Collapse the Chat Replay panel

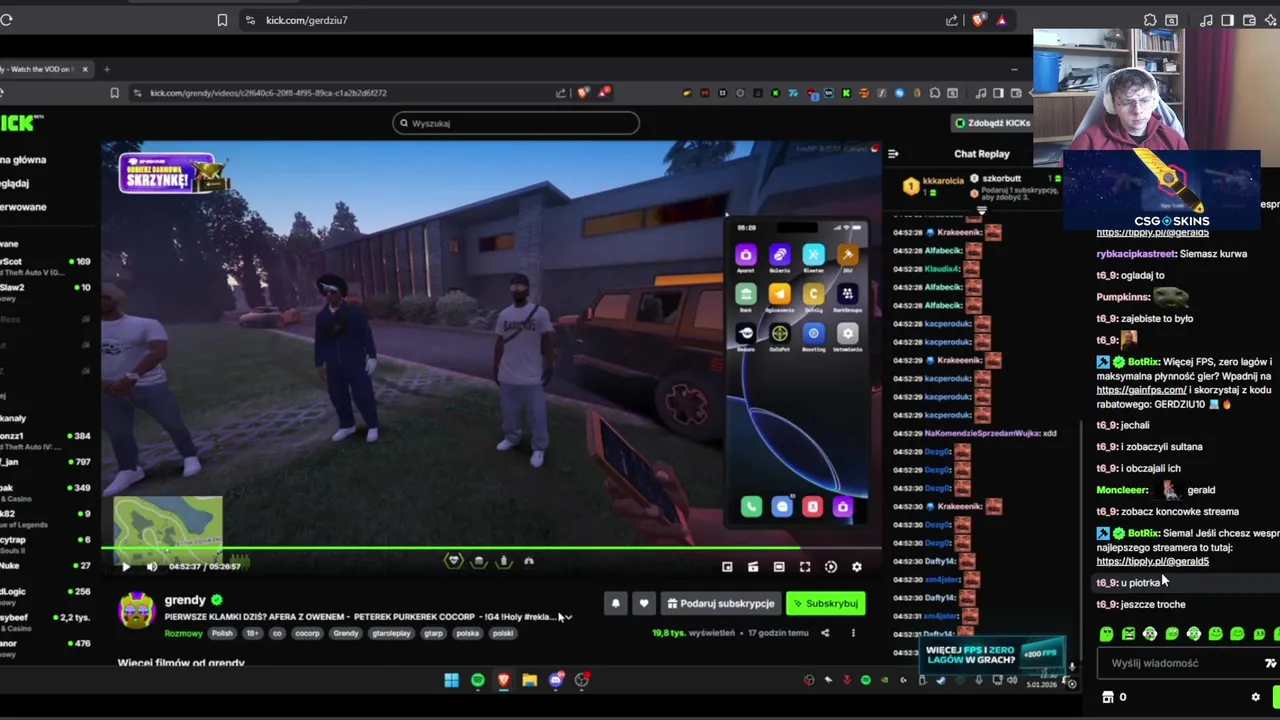point(893,154)
